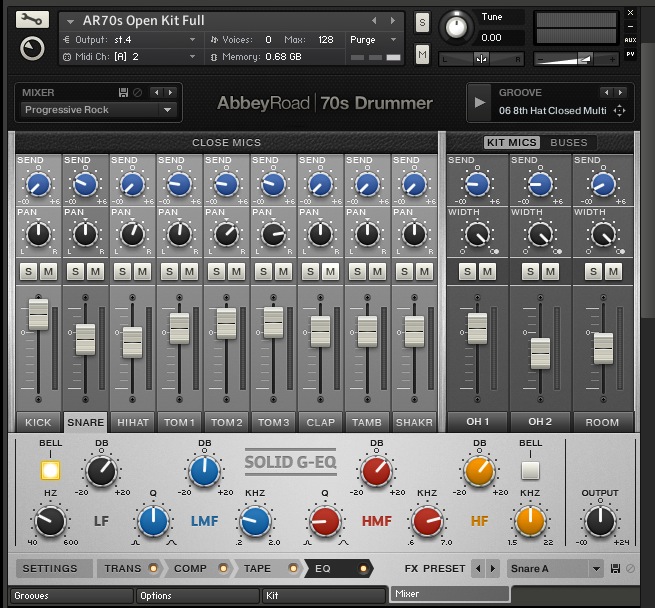Click the EQ OUTPUT knob
The image size is (655, 608).
pos(600,521)
